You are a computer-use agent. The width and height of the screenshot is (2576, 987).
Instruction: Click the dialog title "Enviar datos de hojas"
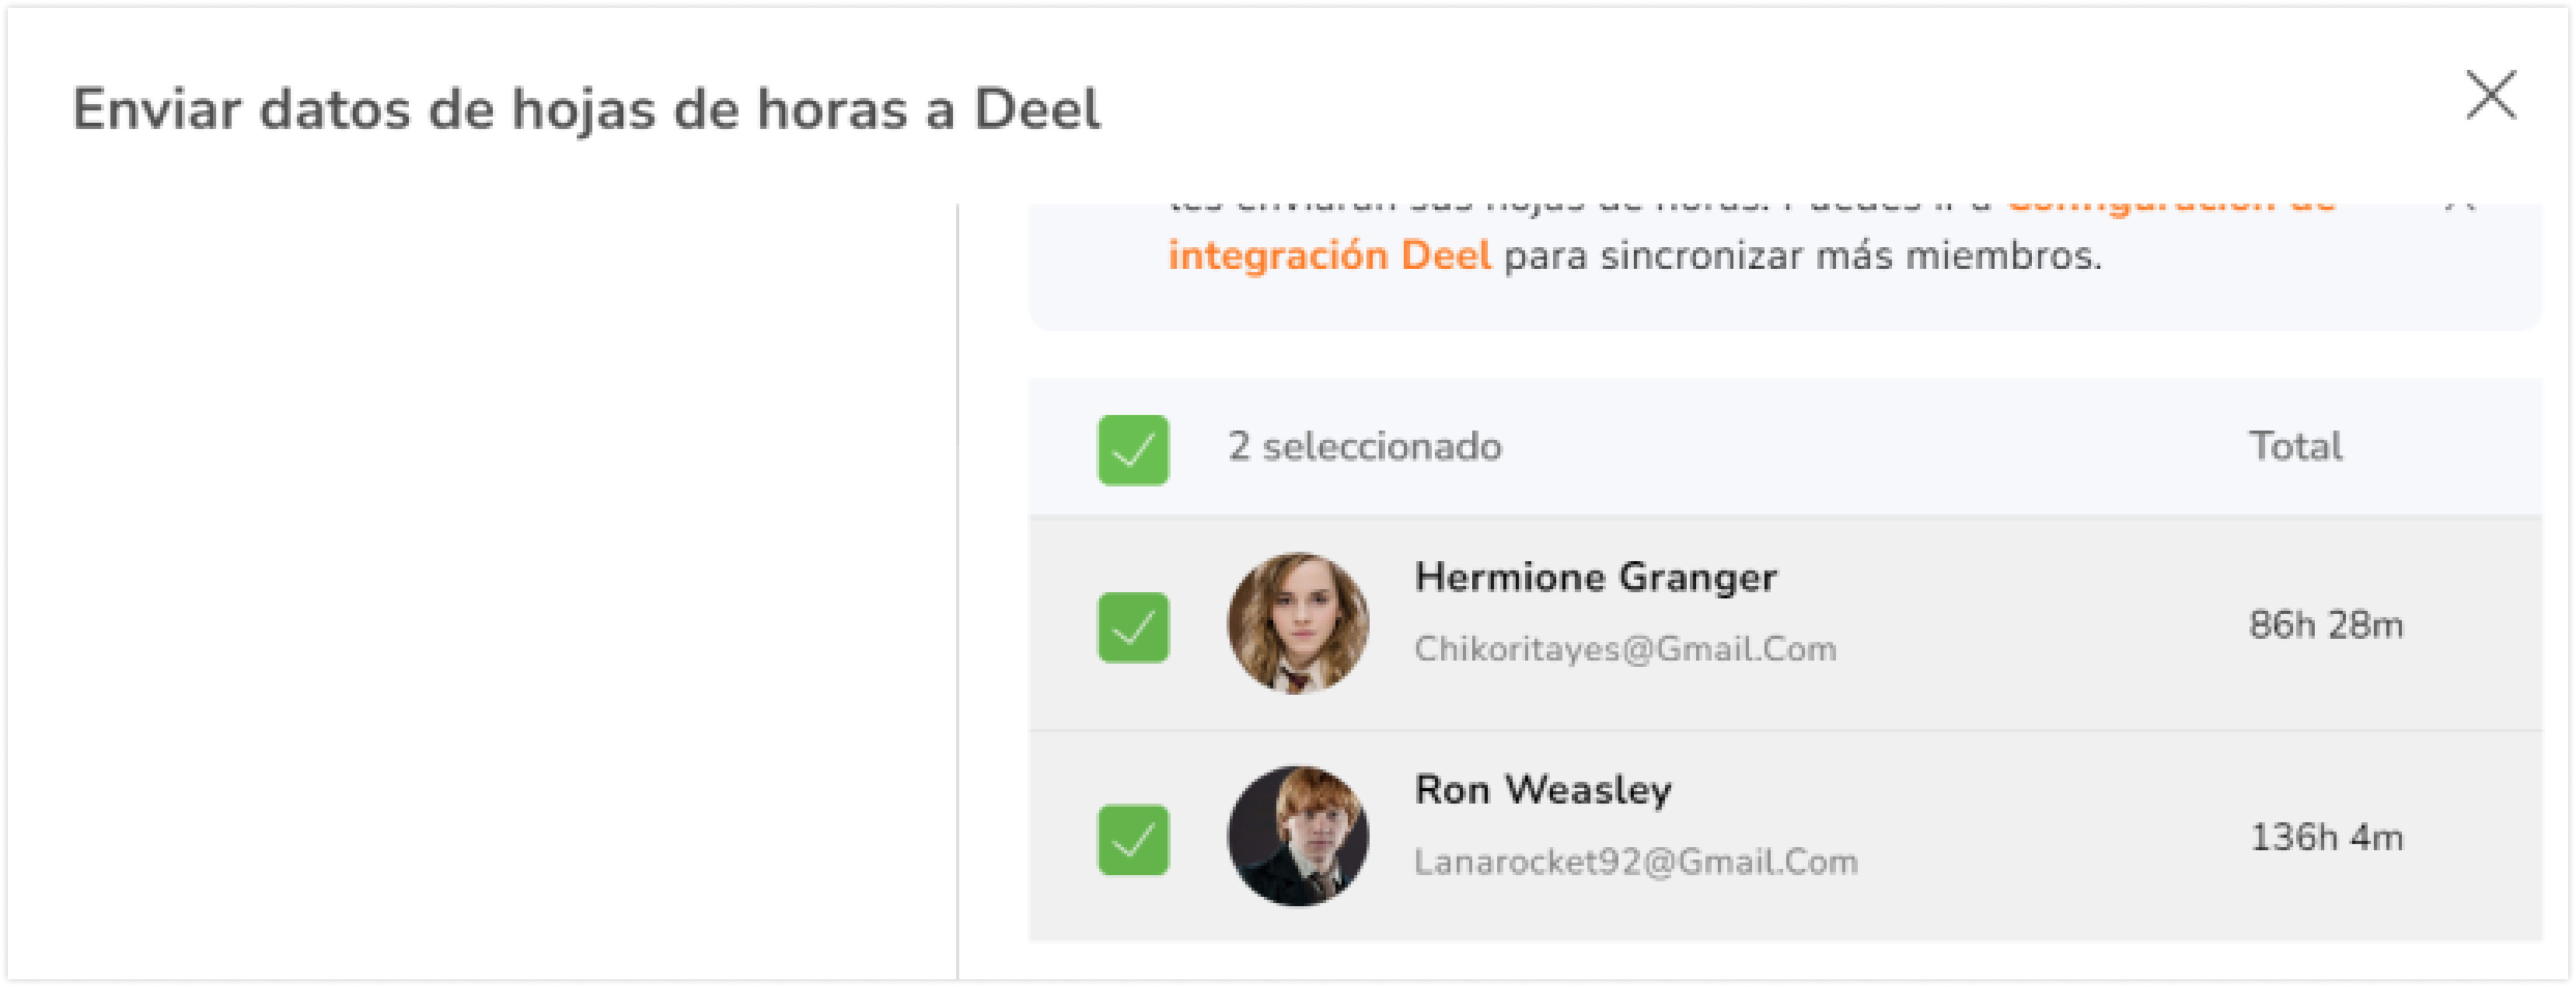(586, 109)
